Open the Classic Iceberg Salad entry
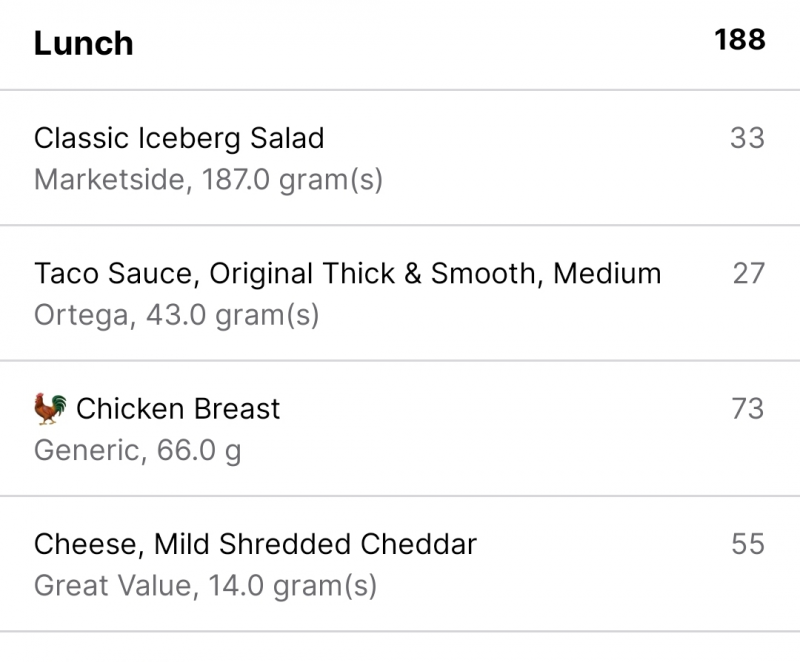The width and height of the screenshot is (800, 662). (x=179, y=138)
